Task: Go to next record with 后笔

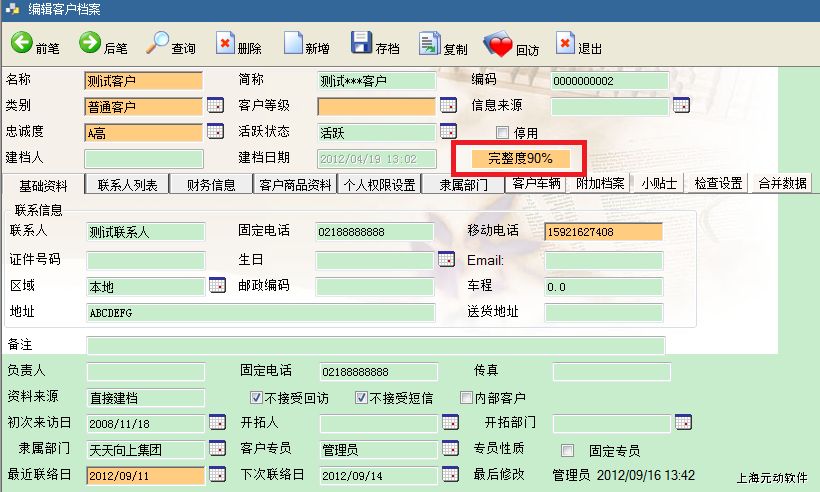Action: tap(102, 44)
